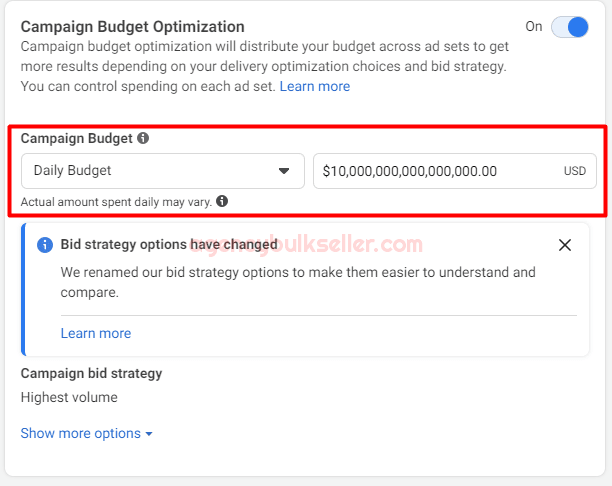Open the Daily Budget dropdown
The image size is (612, 486).
pos(162,171)
